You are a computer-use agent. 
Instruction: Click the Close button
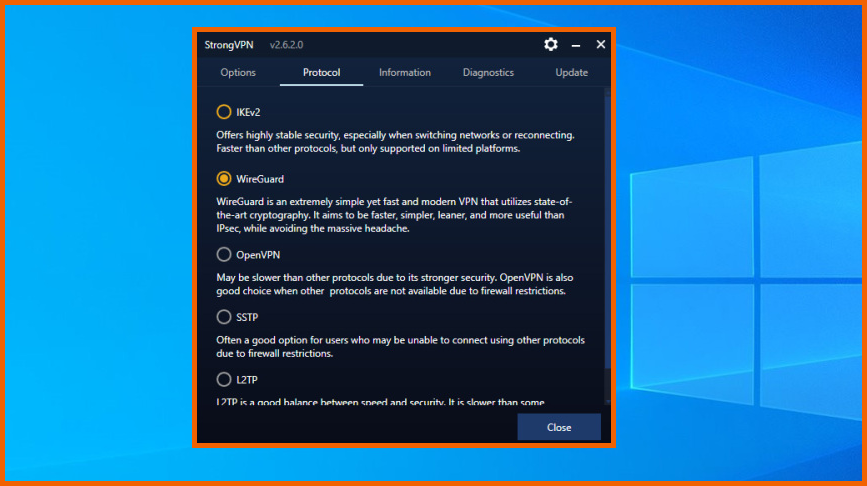point(558,427)
